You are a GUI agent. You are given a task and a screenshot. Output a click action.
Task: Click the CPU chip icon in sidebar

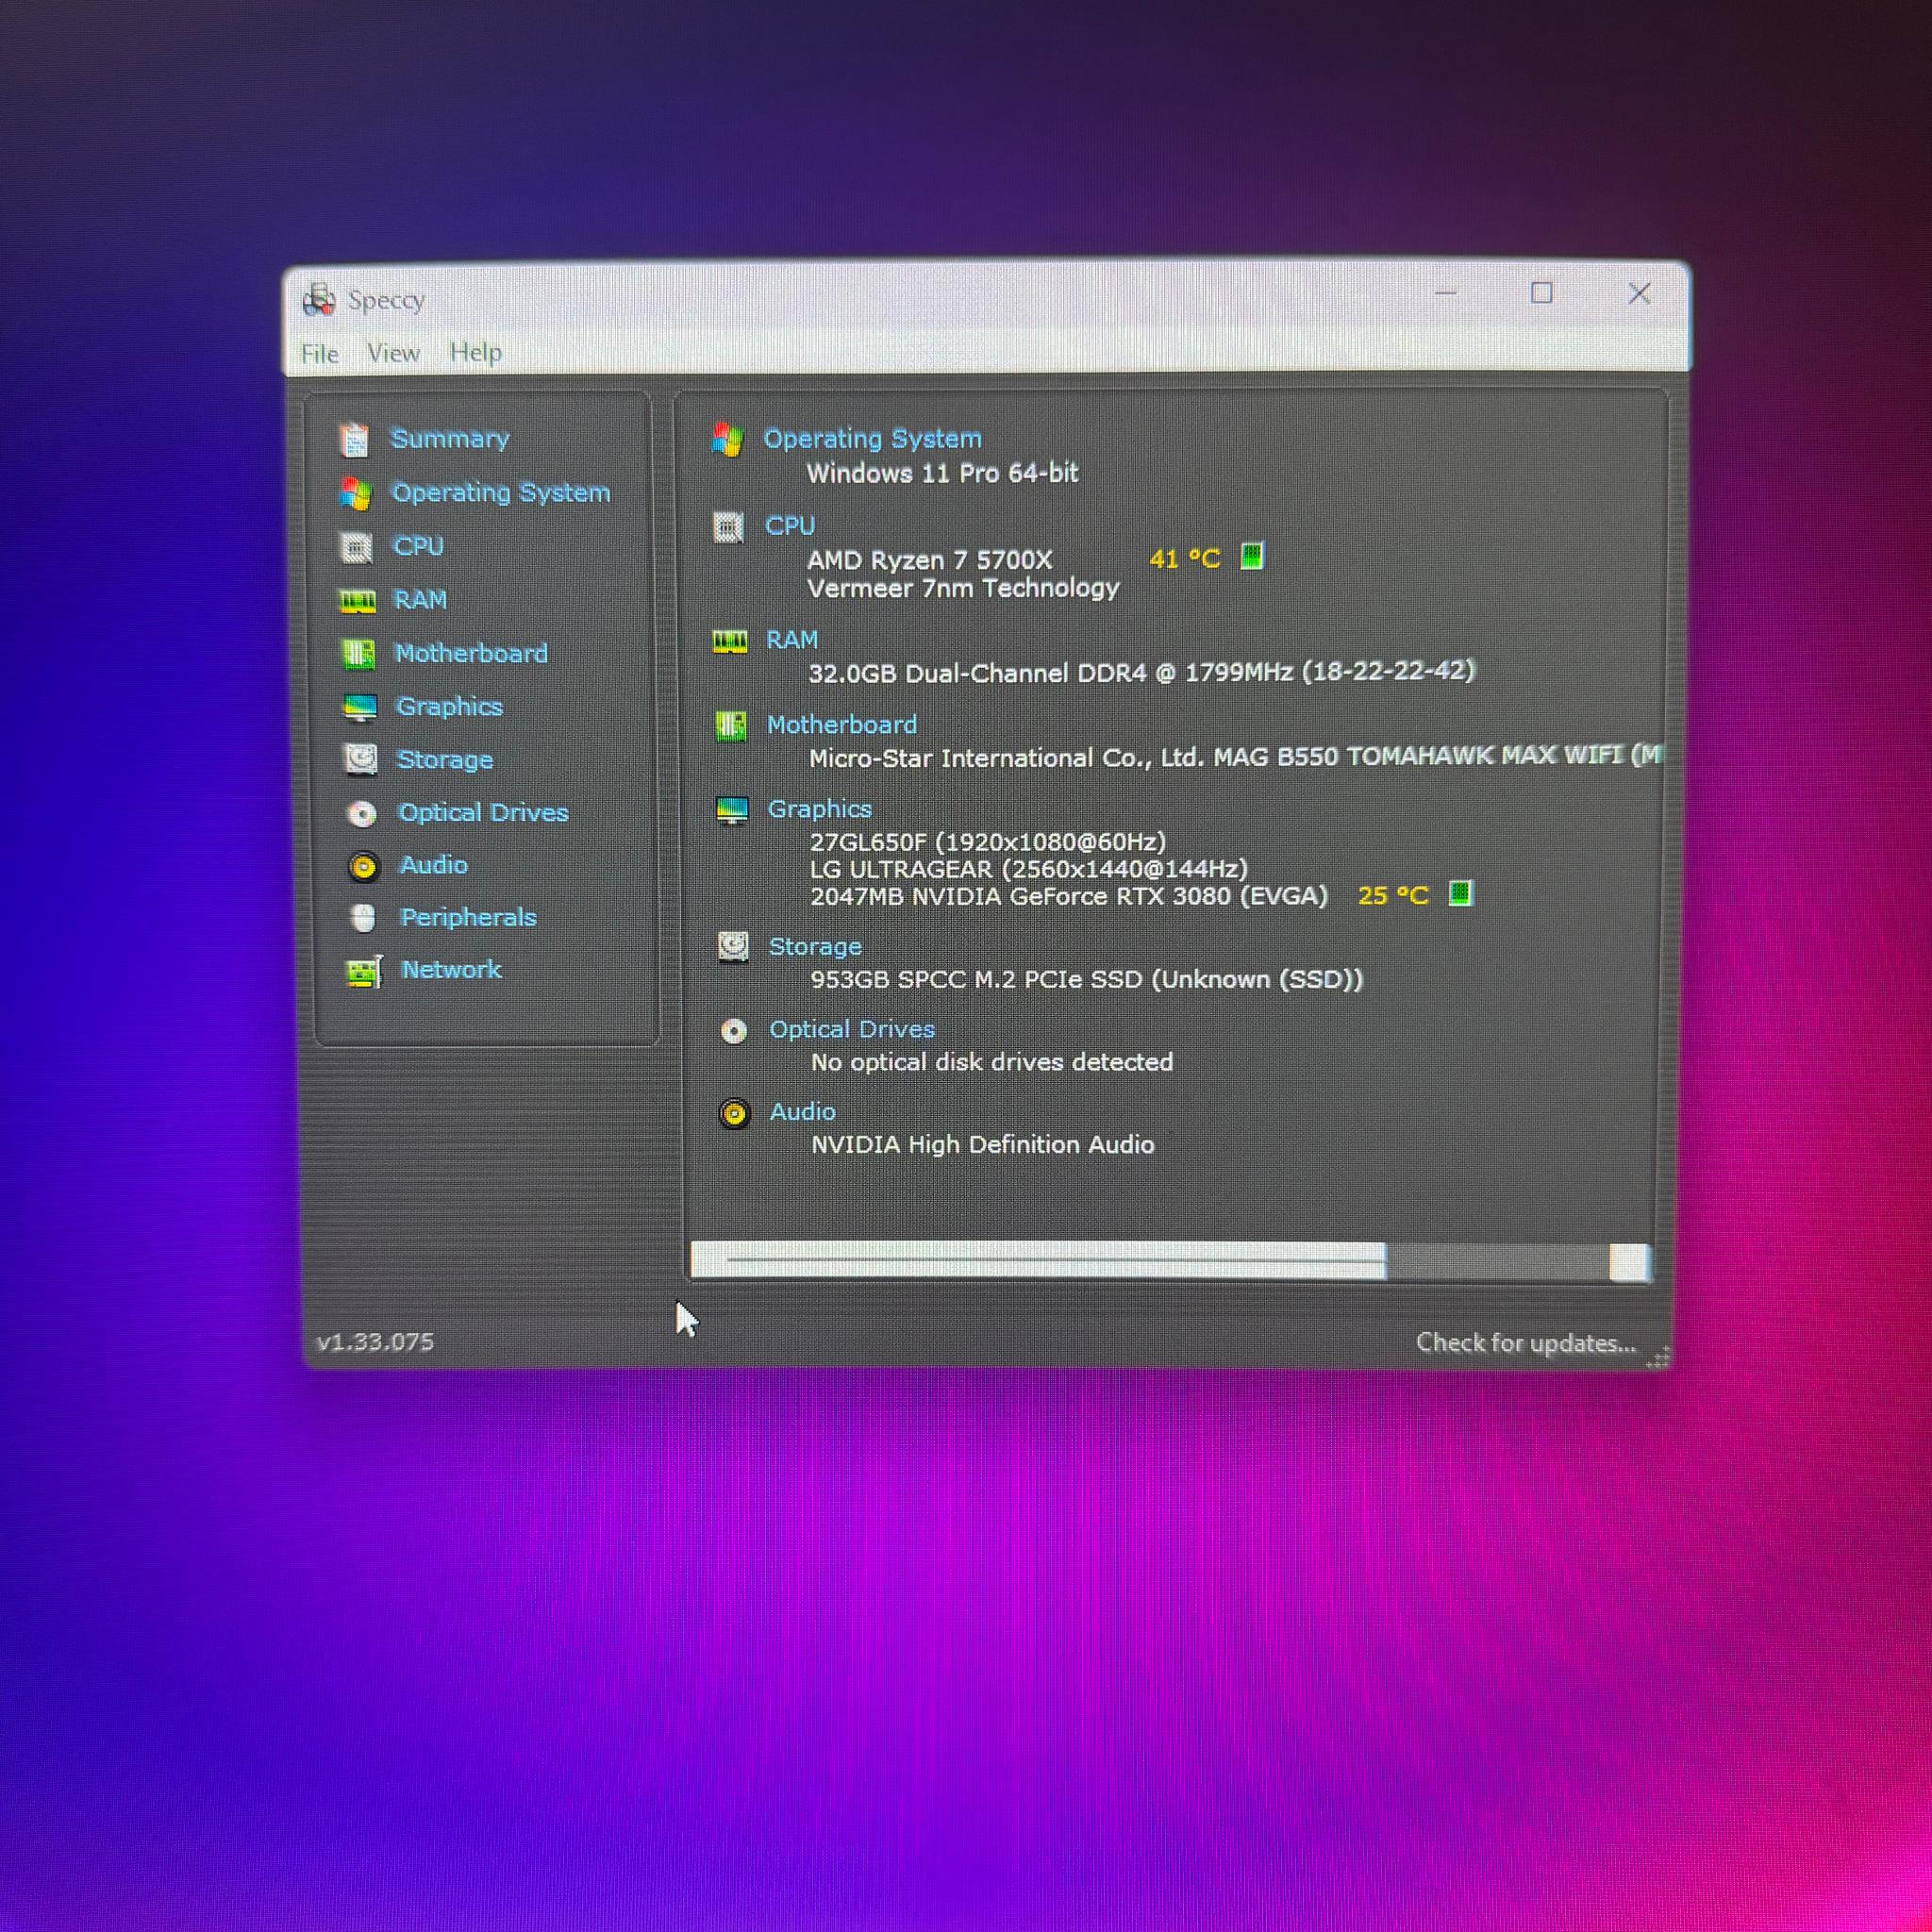[356, 547]
